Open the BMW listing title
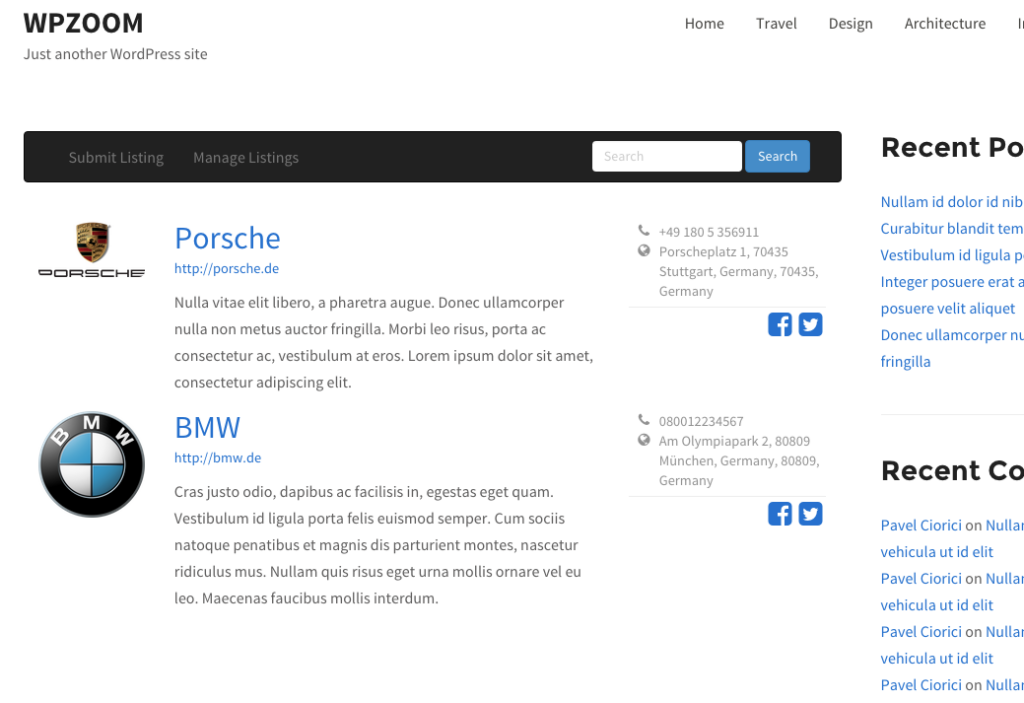Viewport: 1024px width, 703px height. coord(207,428)
